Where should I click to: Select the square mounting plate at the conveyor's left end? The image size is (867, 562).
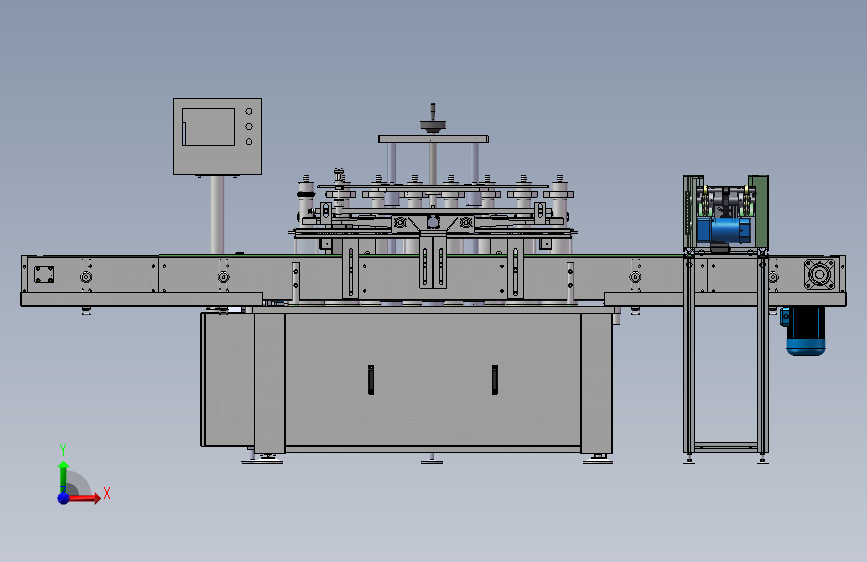point(44,274)
